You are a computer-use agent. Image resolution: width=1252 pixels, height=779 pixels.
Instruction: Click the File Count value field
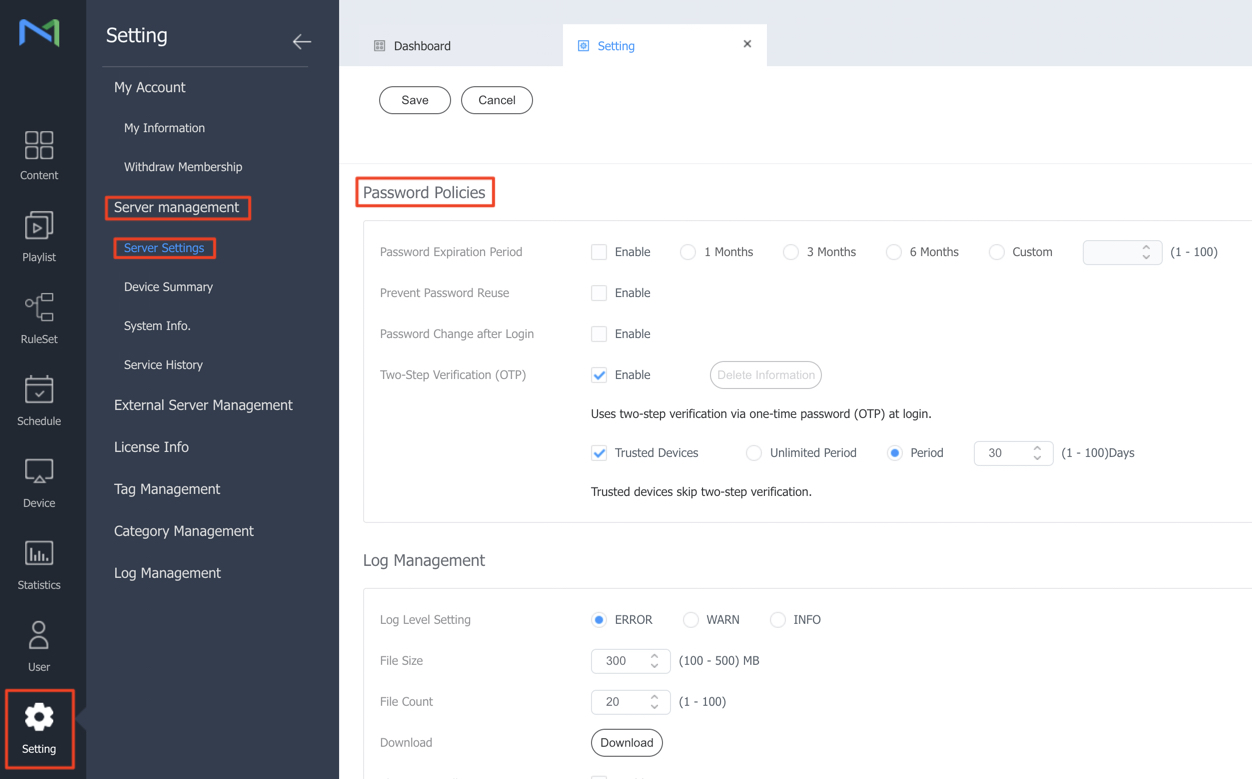click(630, 702)
